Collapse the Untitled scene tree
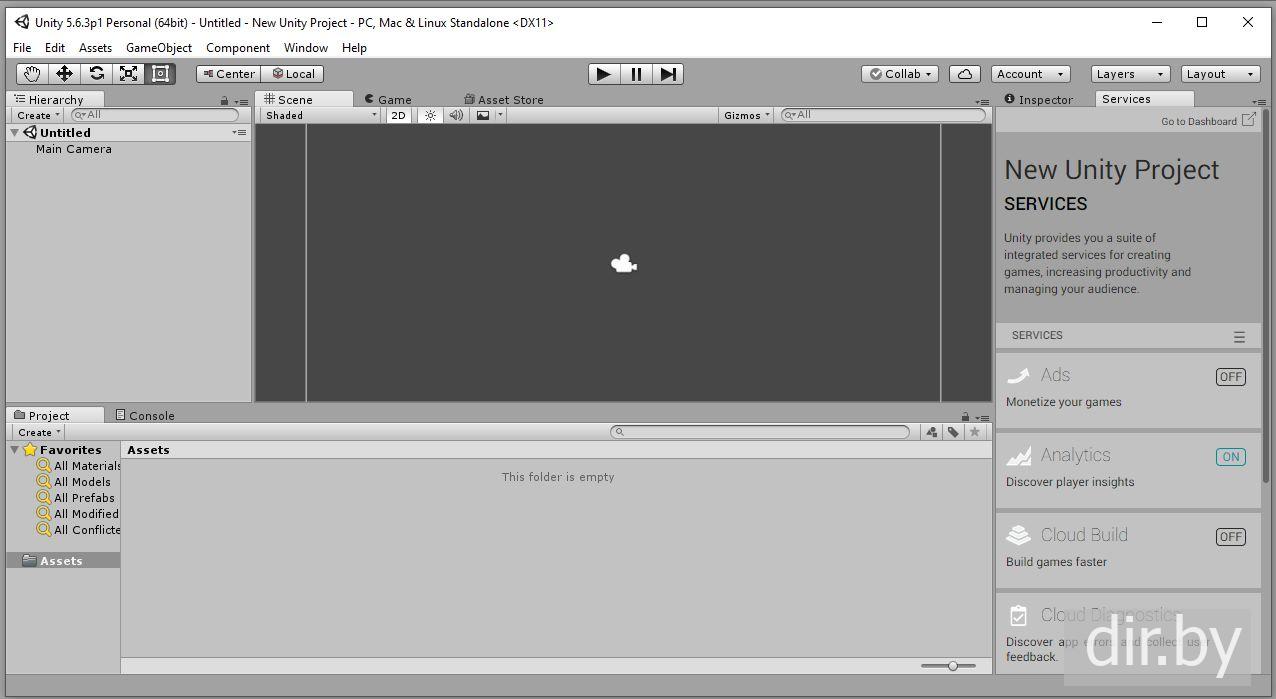Image resolution: width=1276 pixels, height=699 pixels. [15, 133]
